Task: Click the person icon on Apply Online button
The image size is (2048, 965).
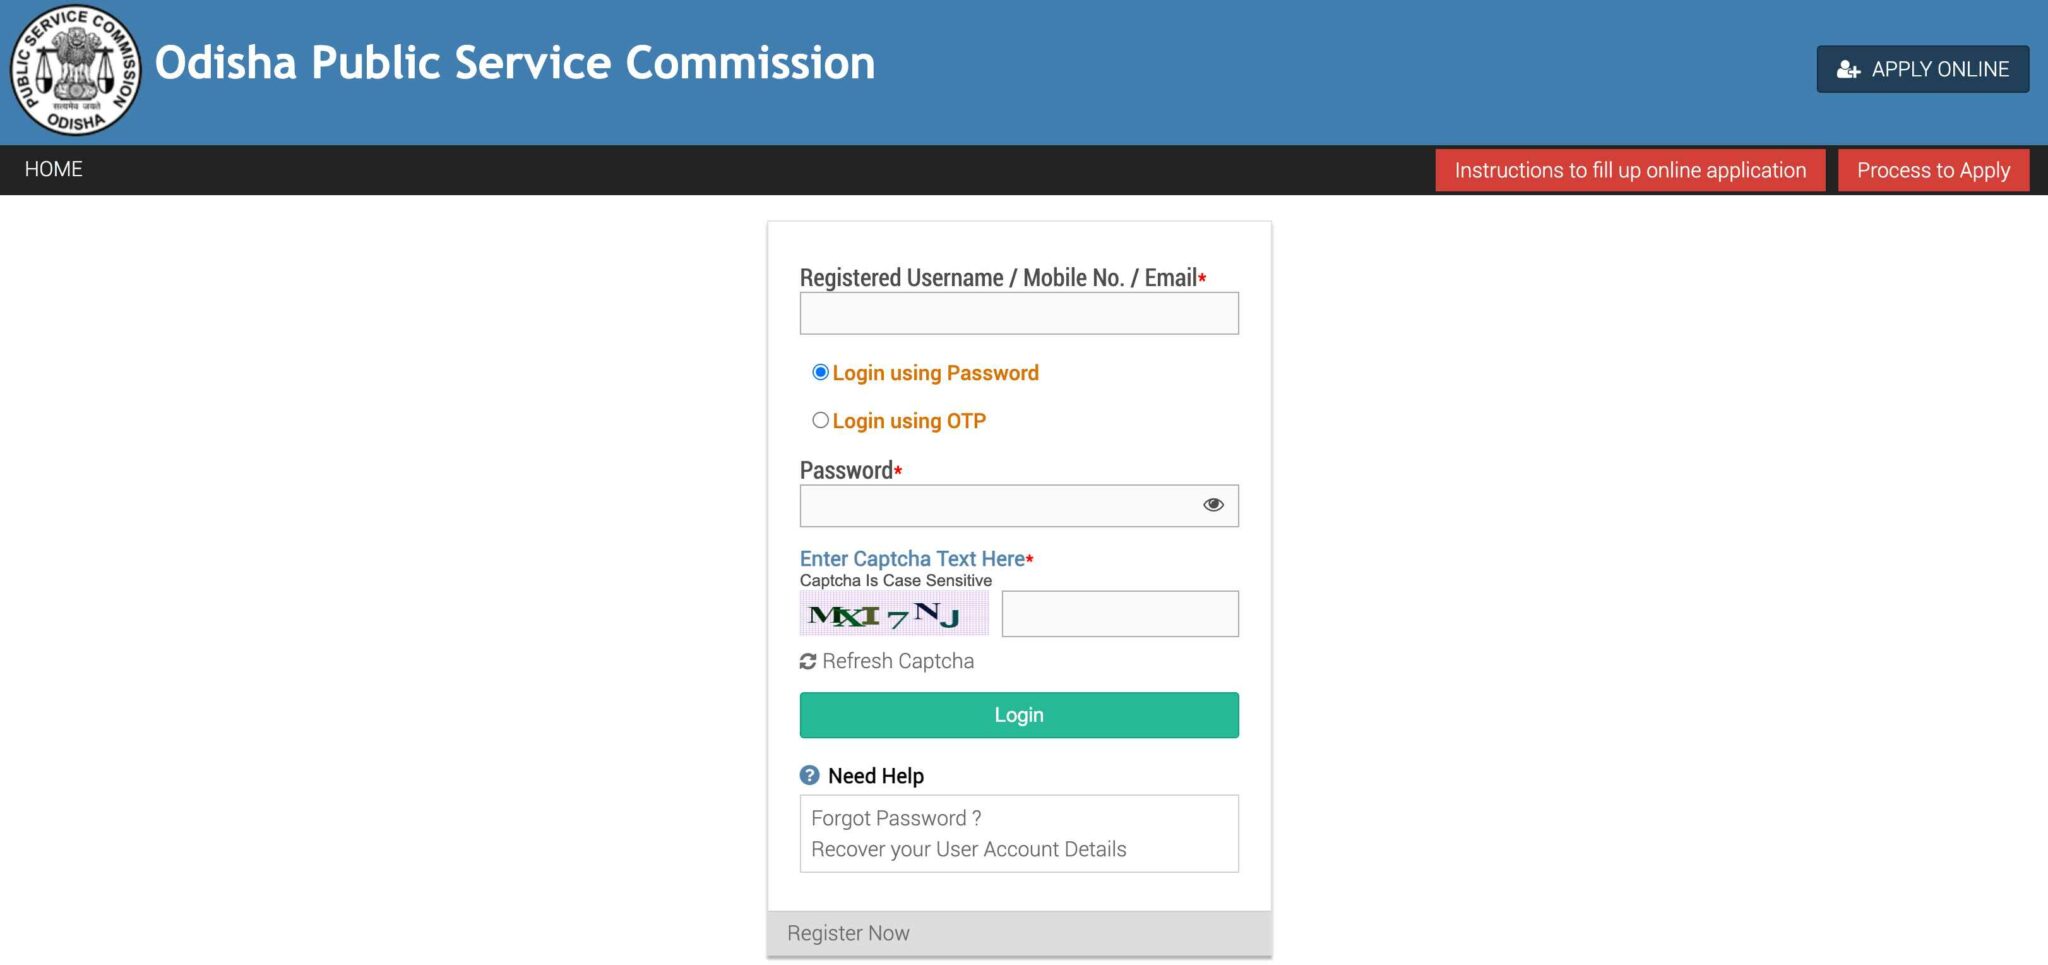Action: coord(1848,69)
